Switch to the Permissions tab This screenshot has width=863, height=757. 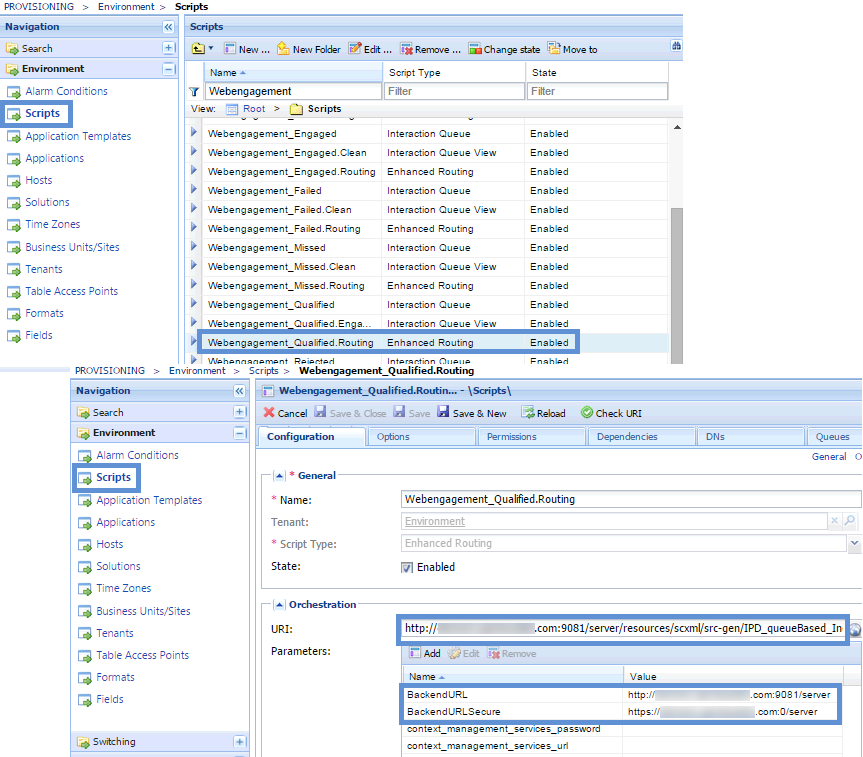coord(511,437)
